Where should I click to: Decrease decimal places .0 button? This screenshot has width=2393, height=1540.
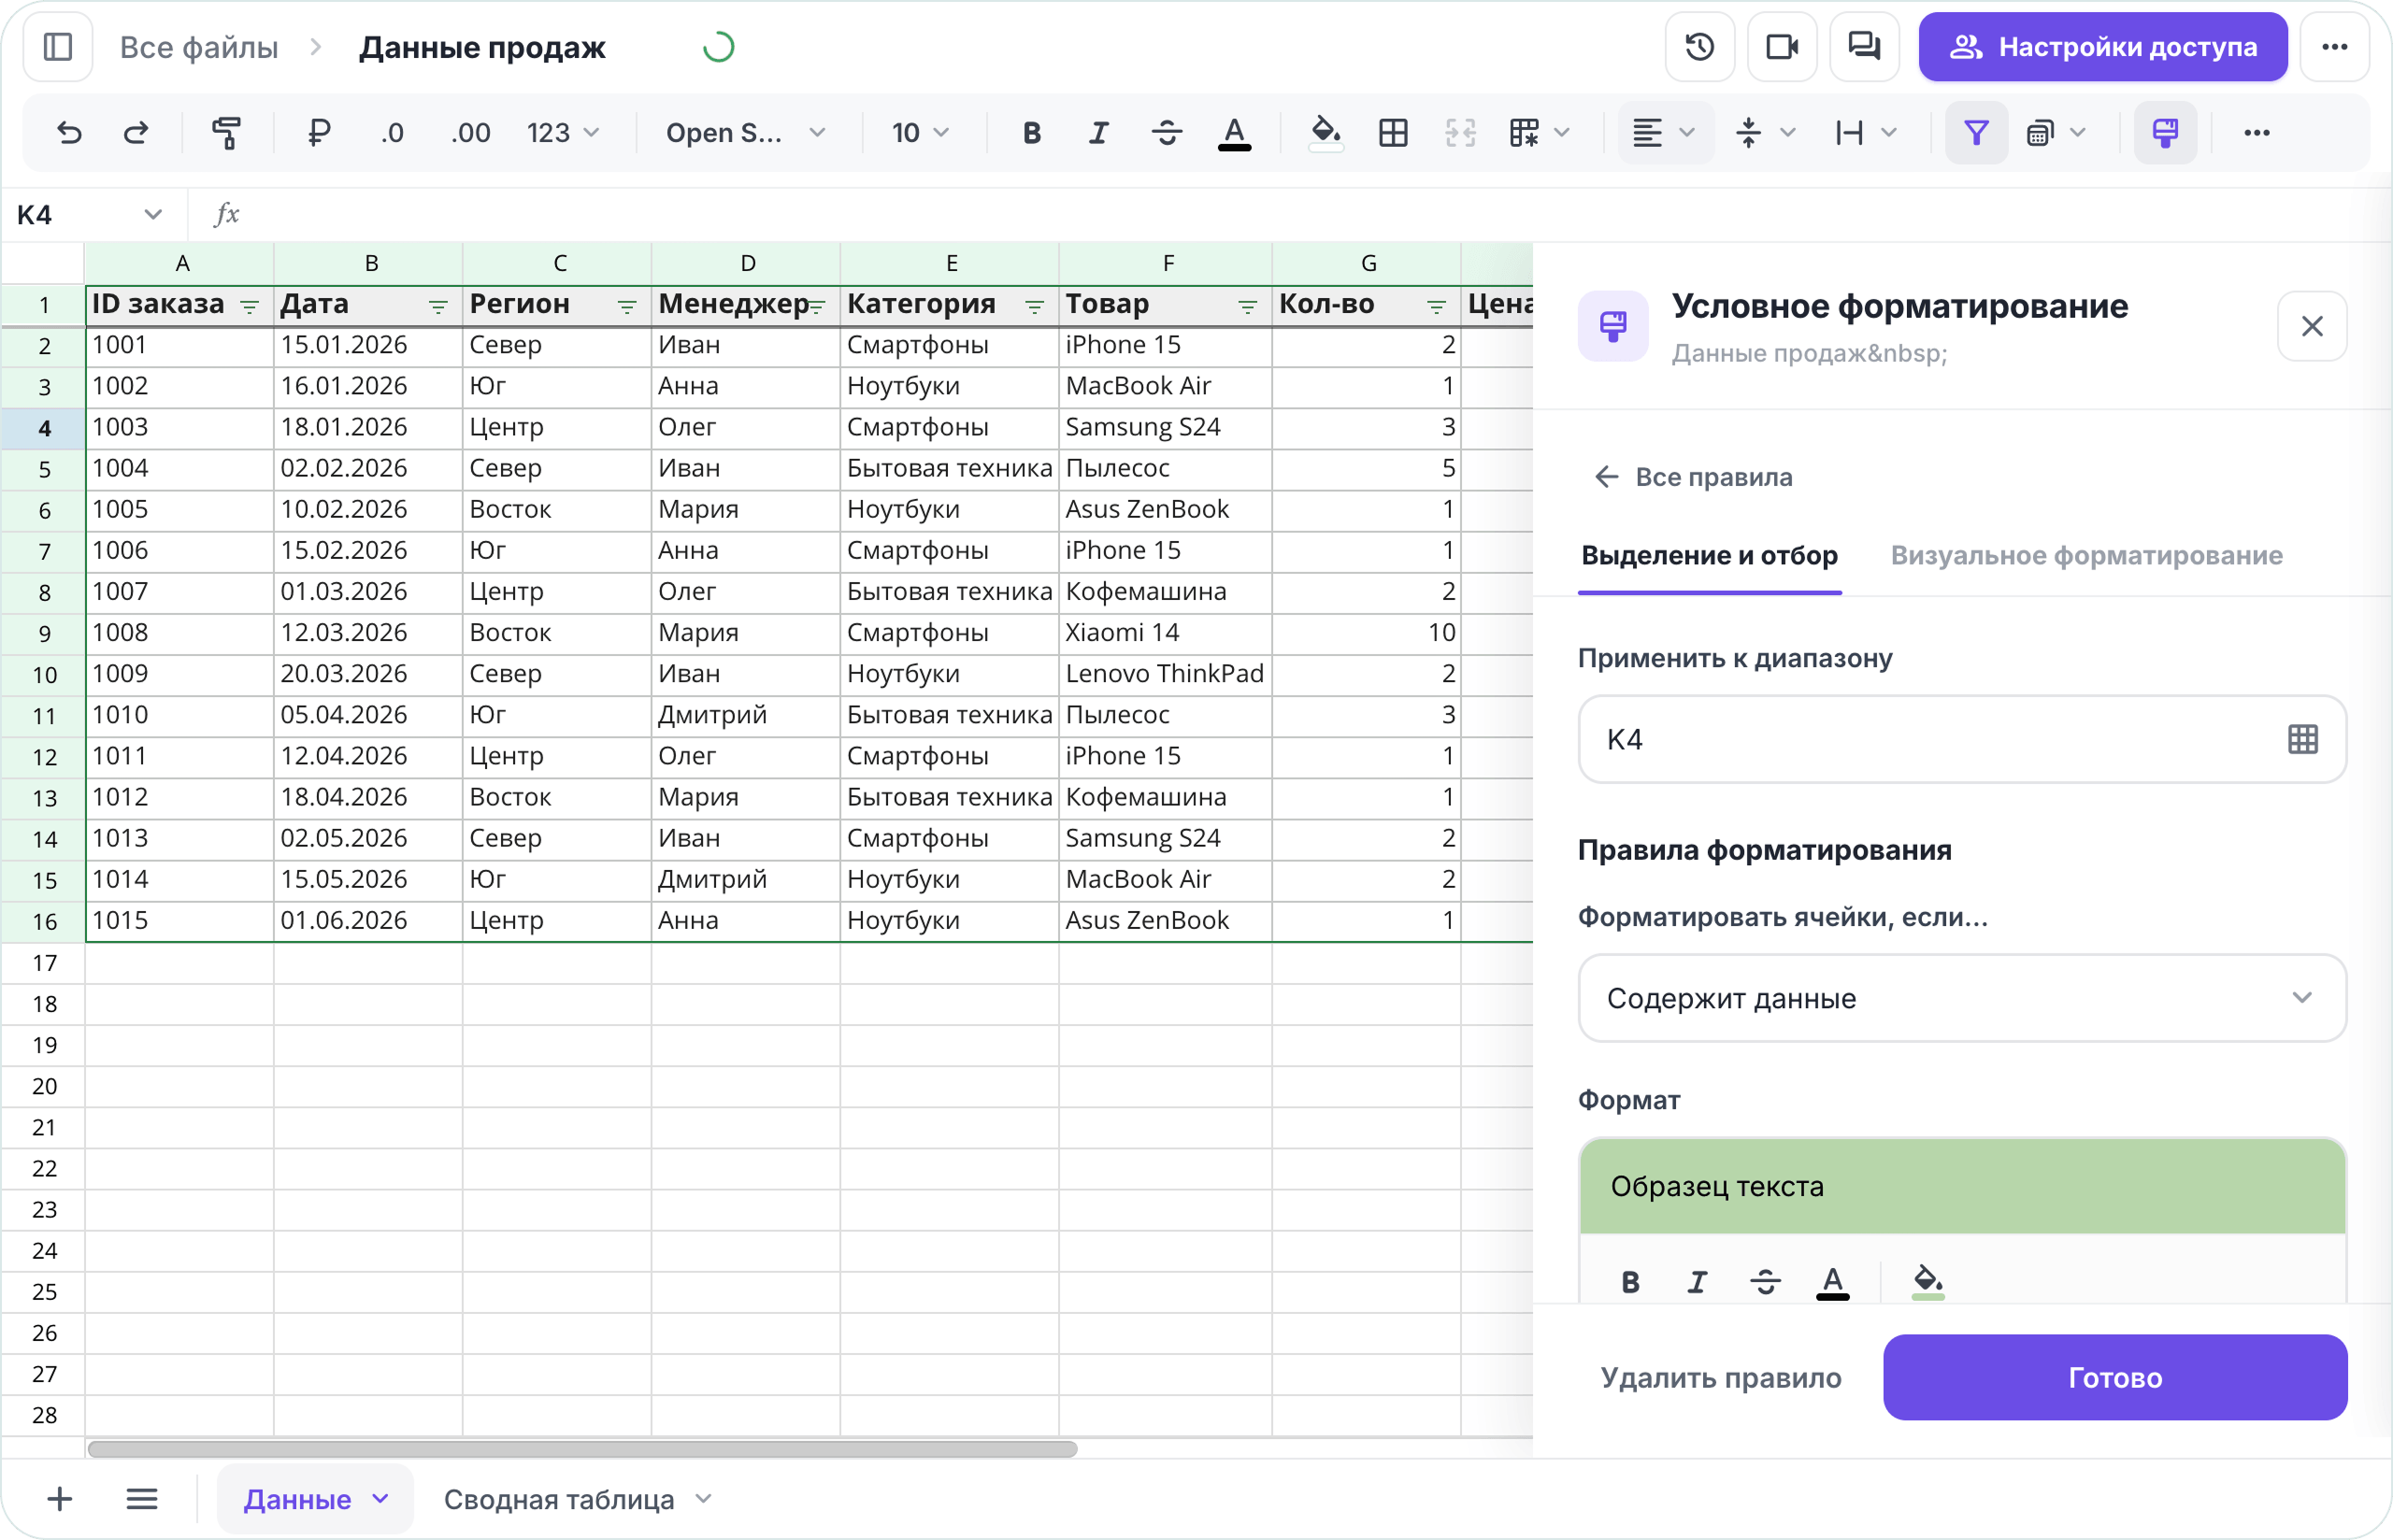(x=392, y=133)
